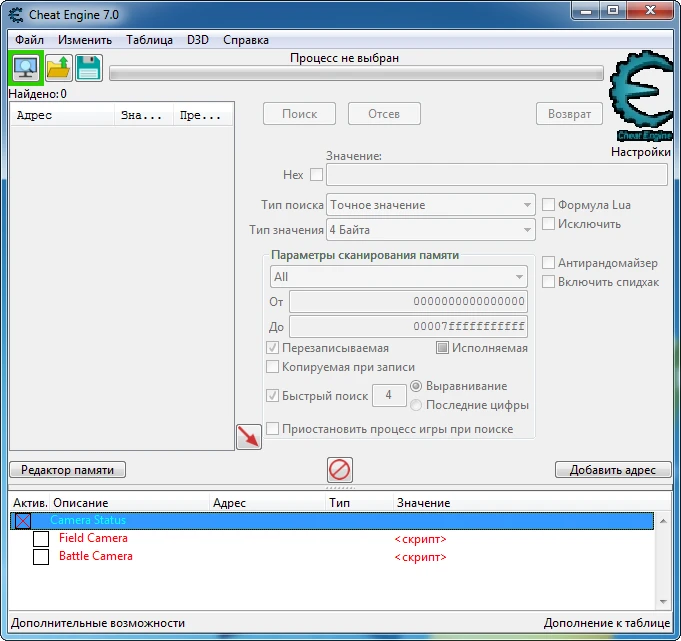
Task: Activate the Field Camera script checkbox
Action: pos(41,539)
